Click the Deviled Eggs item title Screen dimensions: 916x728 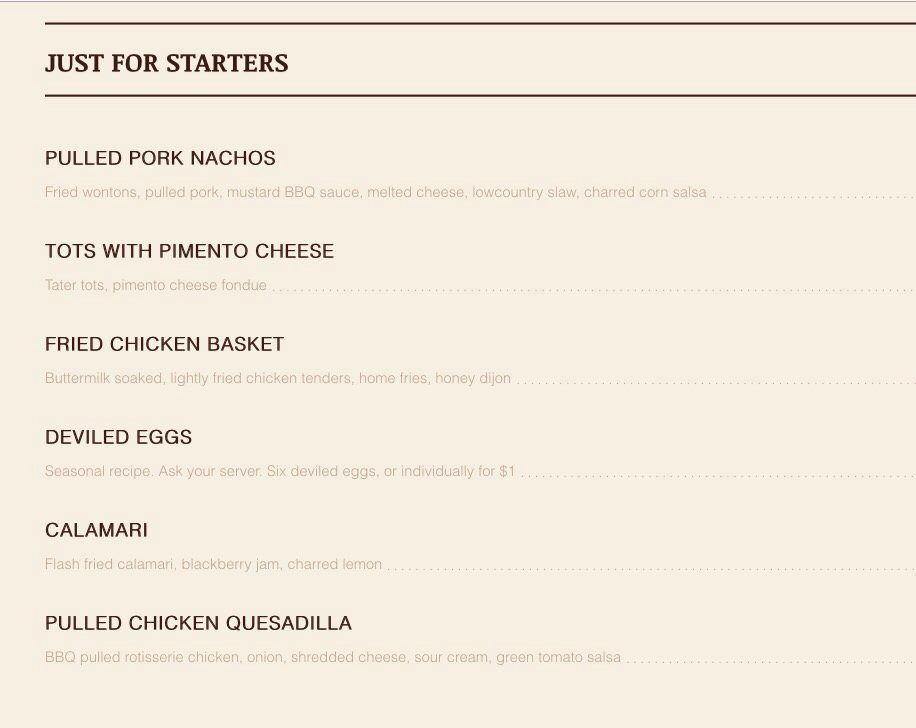point(118,437)
